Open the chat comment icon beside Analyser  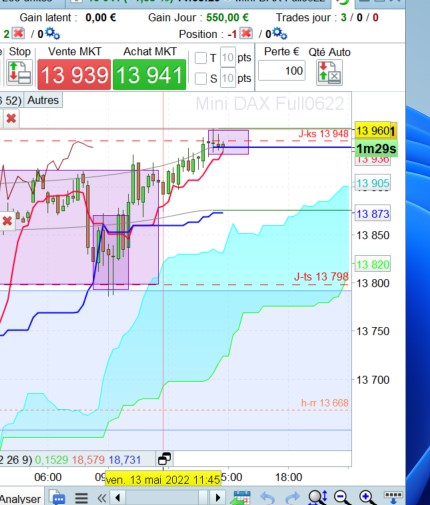pos(57,497)
